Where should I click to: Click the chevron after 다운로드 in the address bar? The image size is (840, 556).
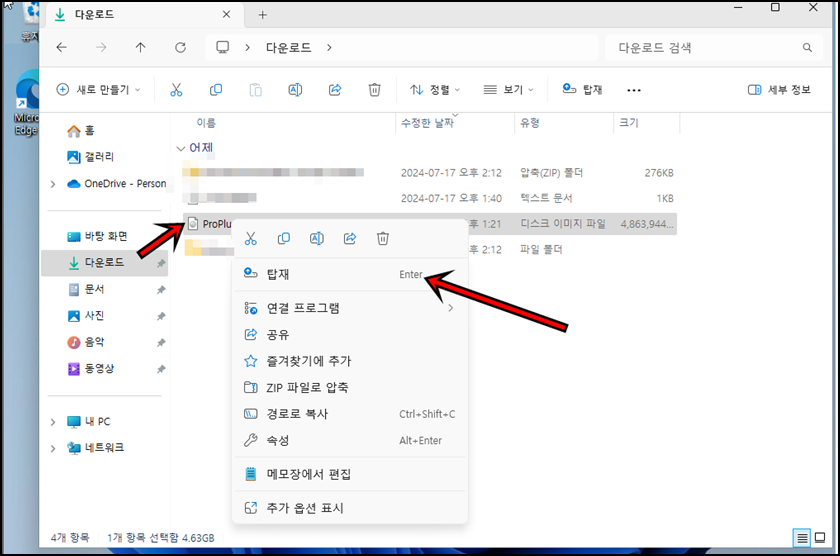click(x=329, y=48)
